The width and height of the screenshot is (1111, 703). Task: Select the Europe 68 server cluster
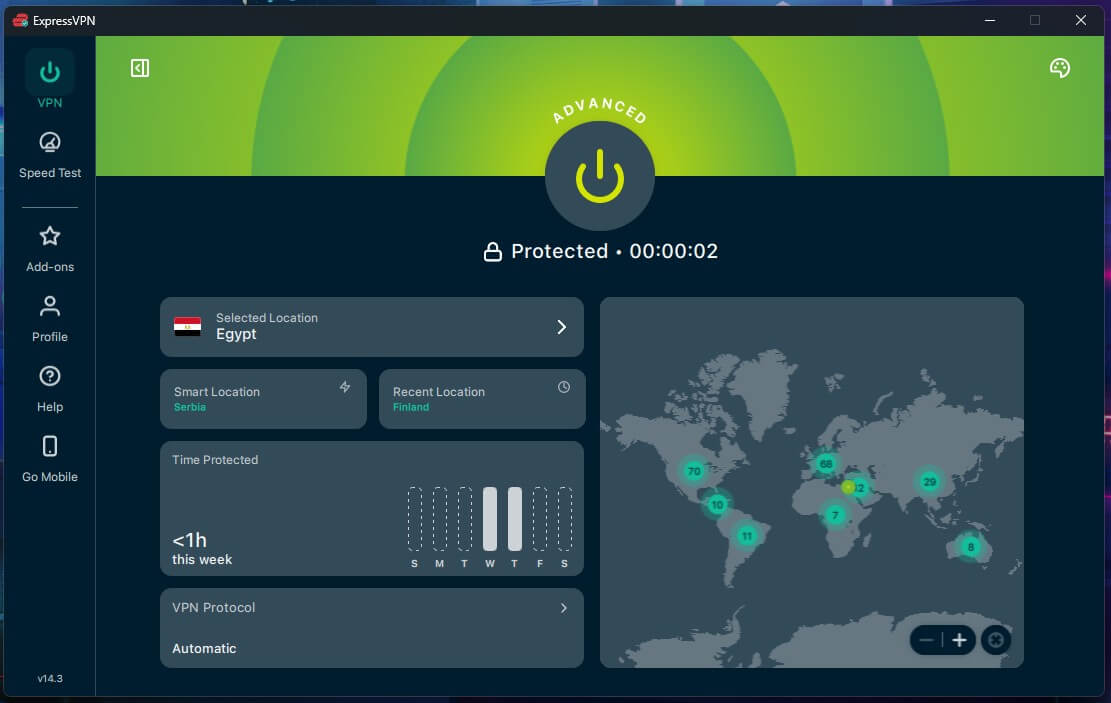pyautogui.click(x=825, y=464)
